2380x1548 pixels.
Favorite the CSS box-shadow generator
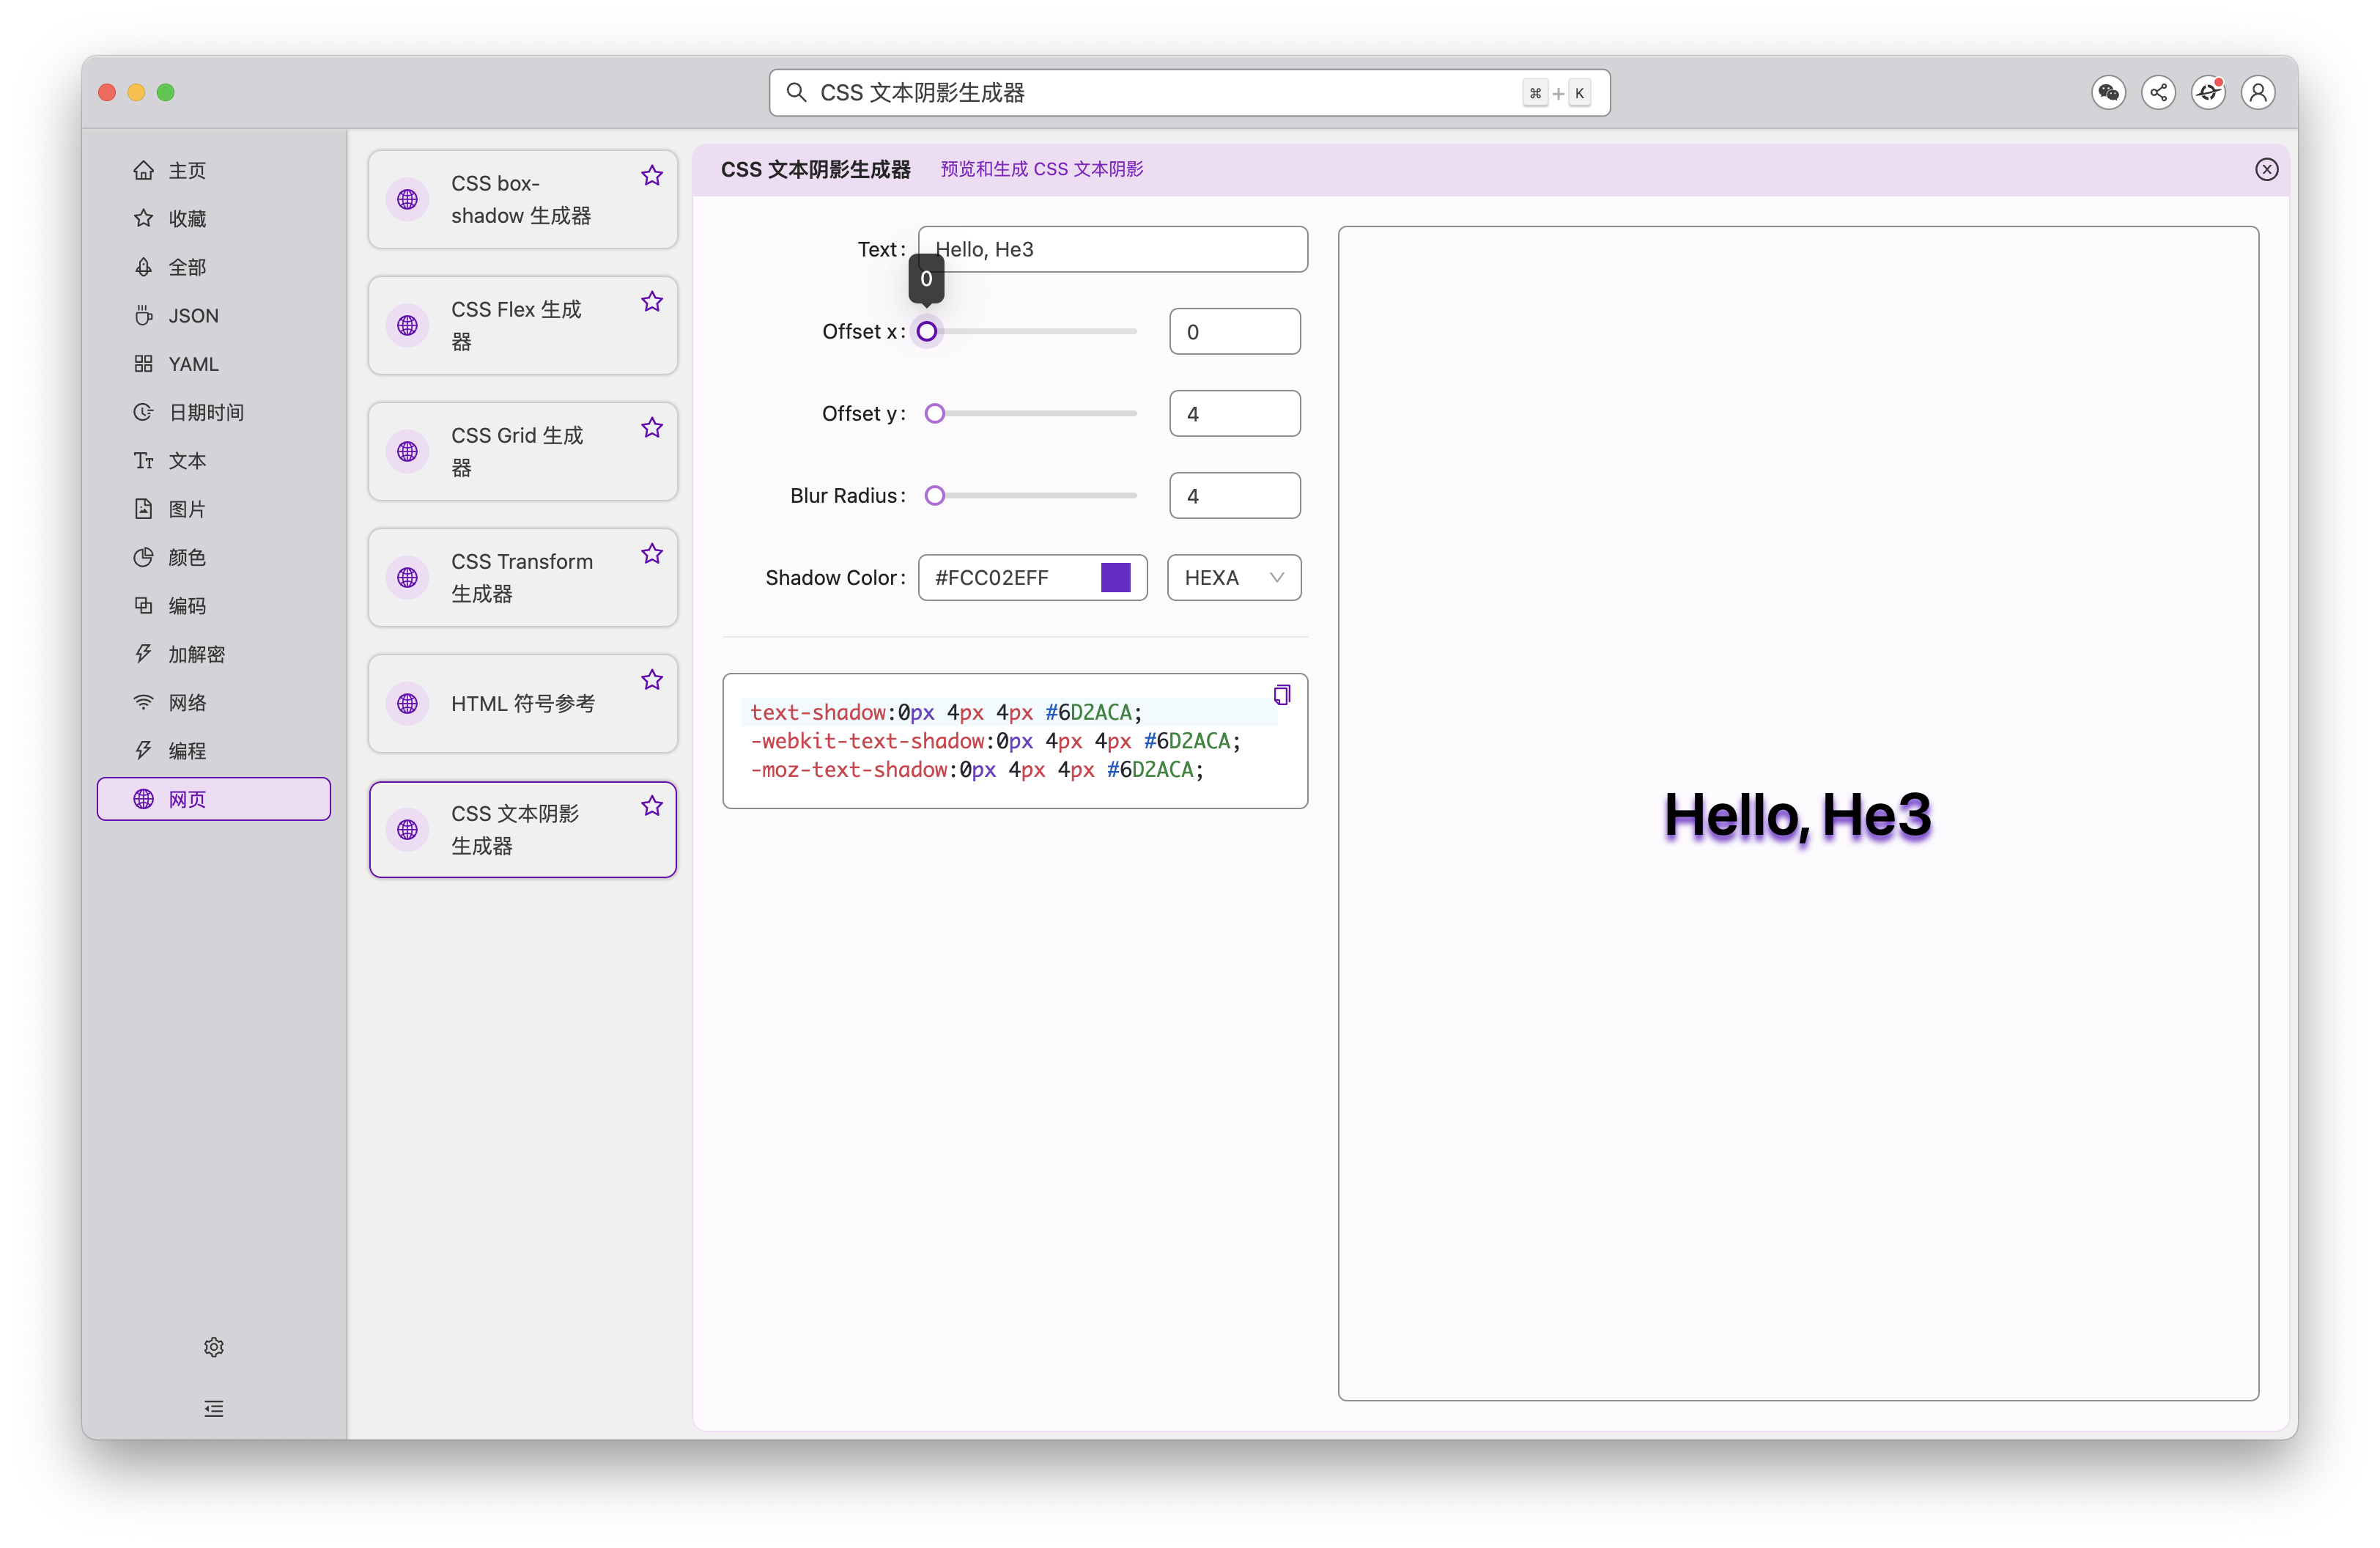click(652, 176)
